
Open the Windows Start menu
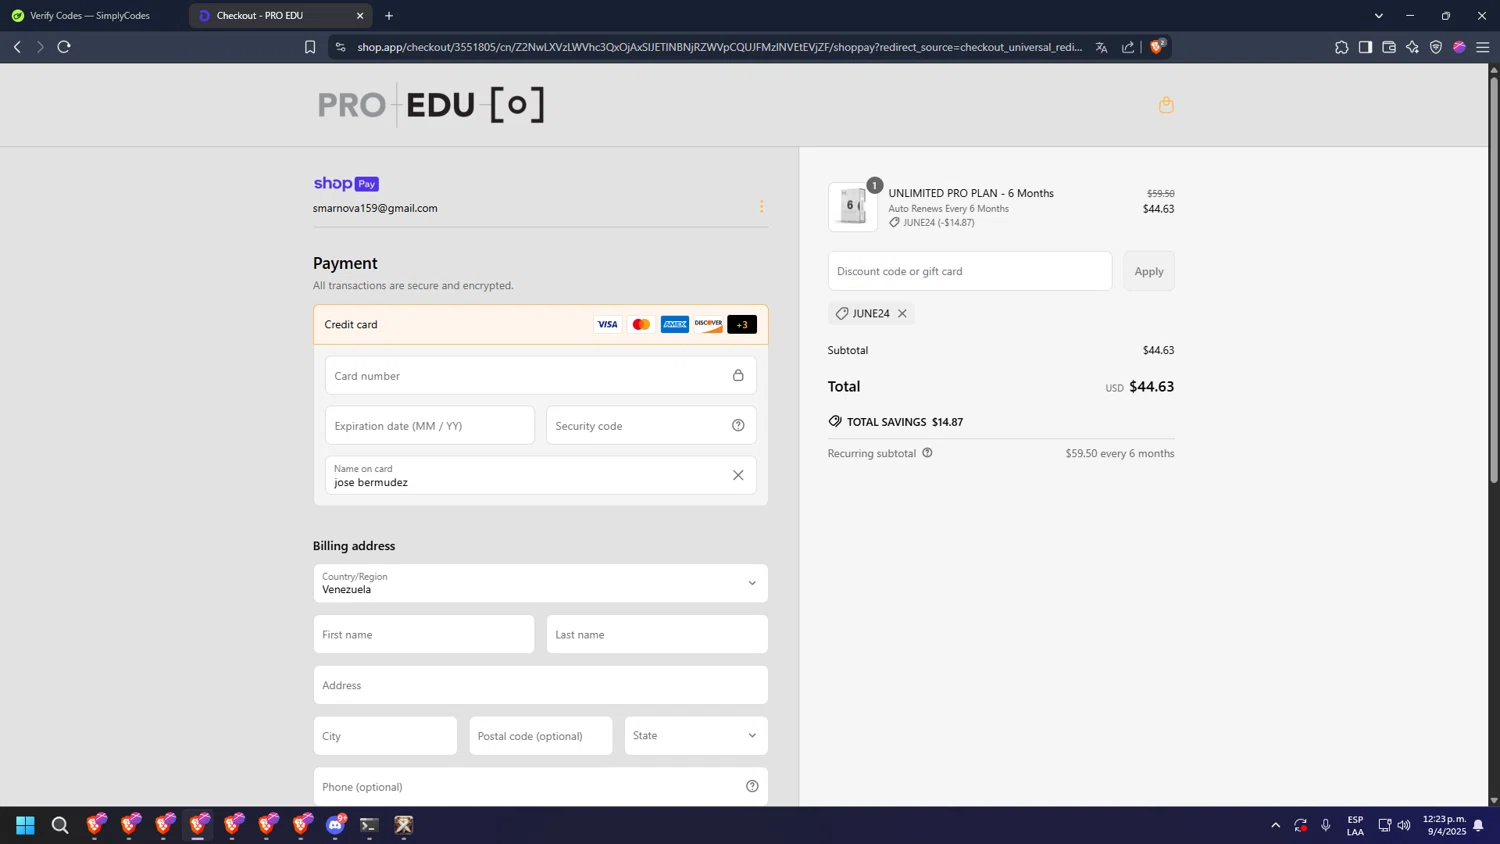click(x=25, y=825)
